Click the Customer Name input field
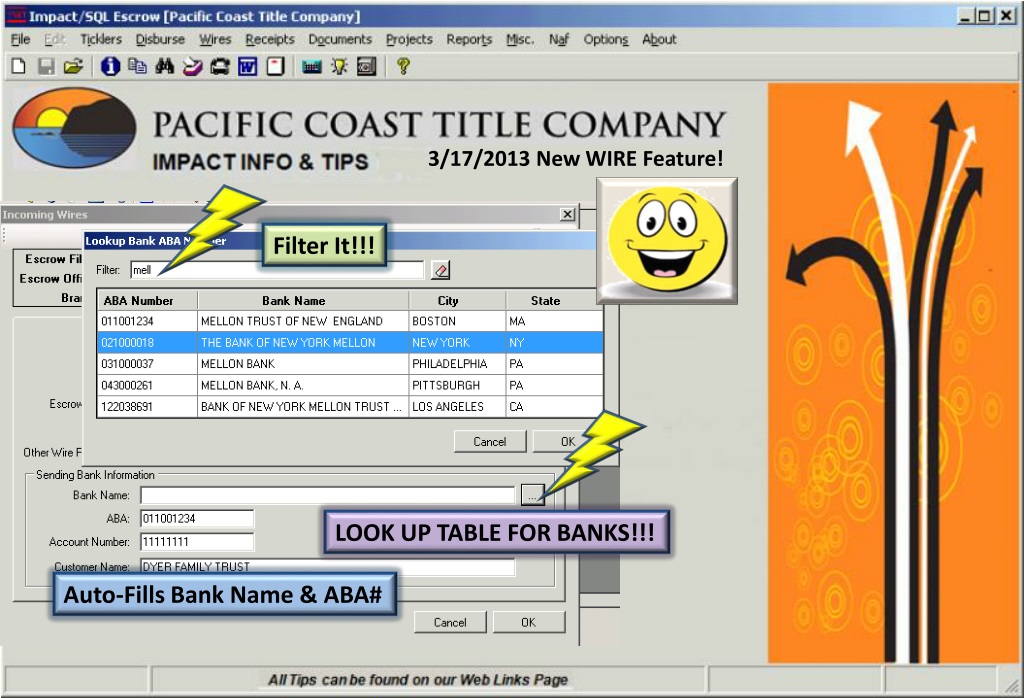 pos(328,566)
